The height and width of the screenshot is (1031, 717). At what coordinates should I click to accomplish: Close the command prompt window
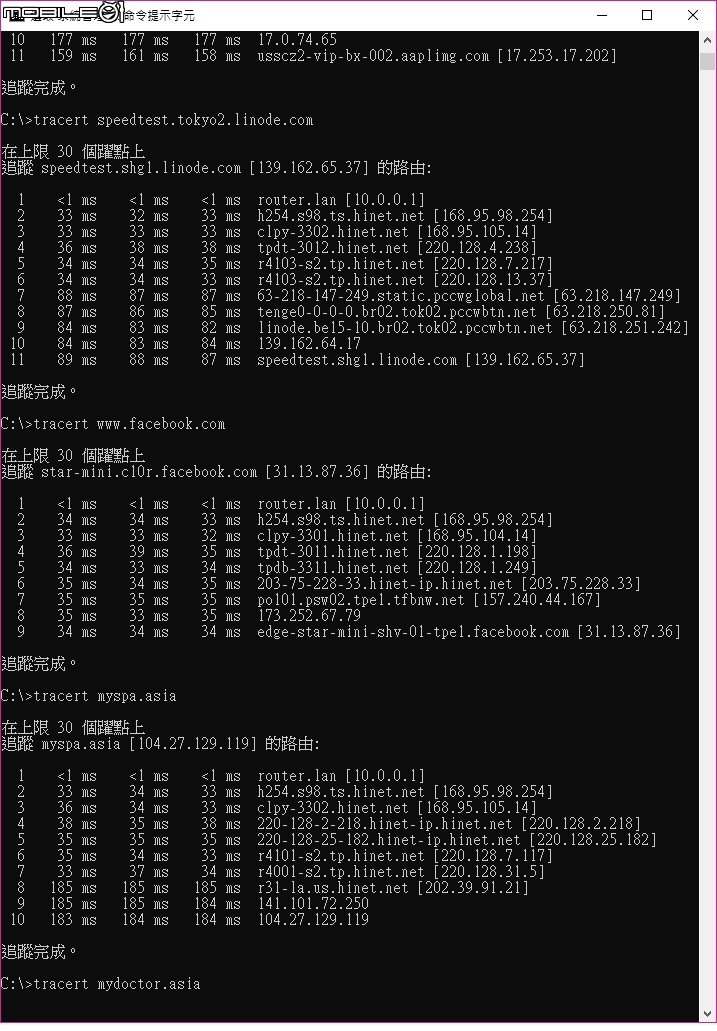tap(693, 15)
